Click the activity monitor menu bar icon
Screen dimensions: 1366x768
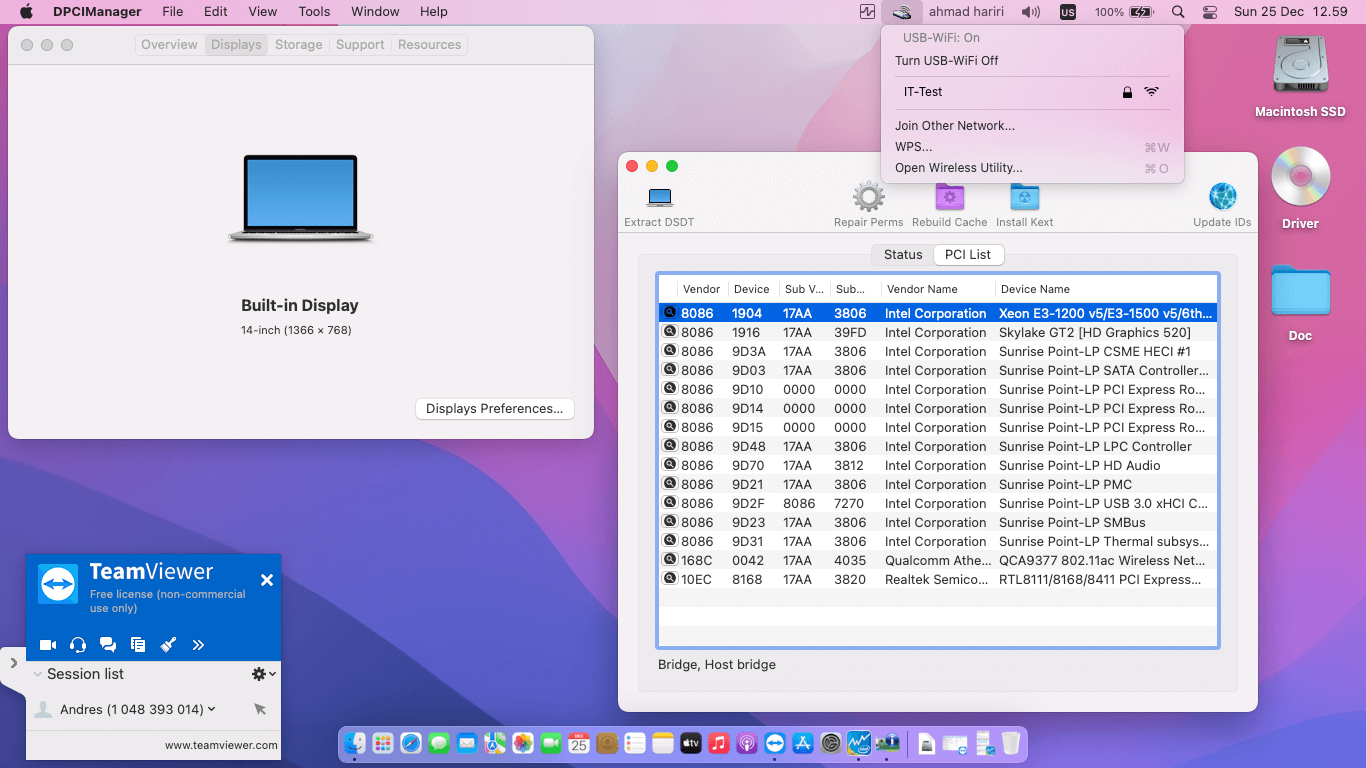(867, 12)
